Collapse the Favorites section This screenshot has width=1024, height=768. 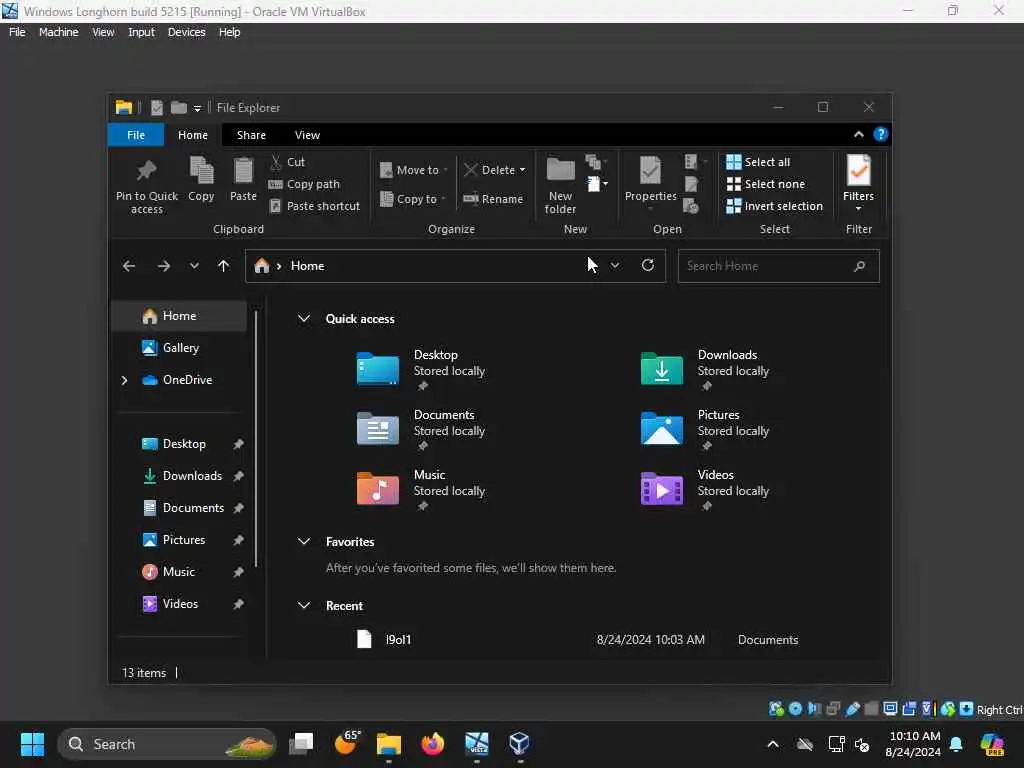[304, 541]
